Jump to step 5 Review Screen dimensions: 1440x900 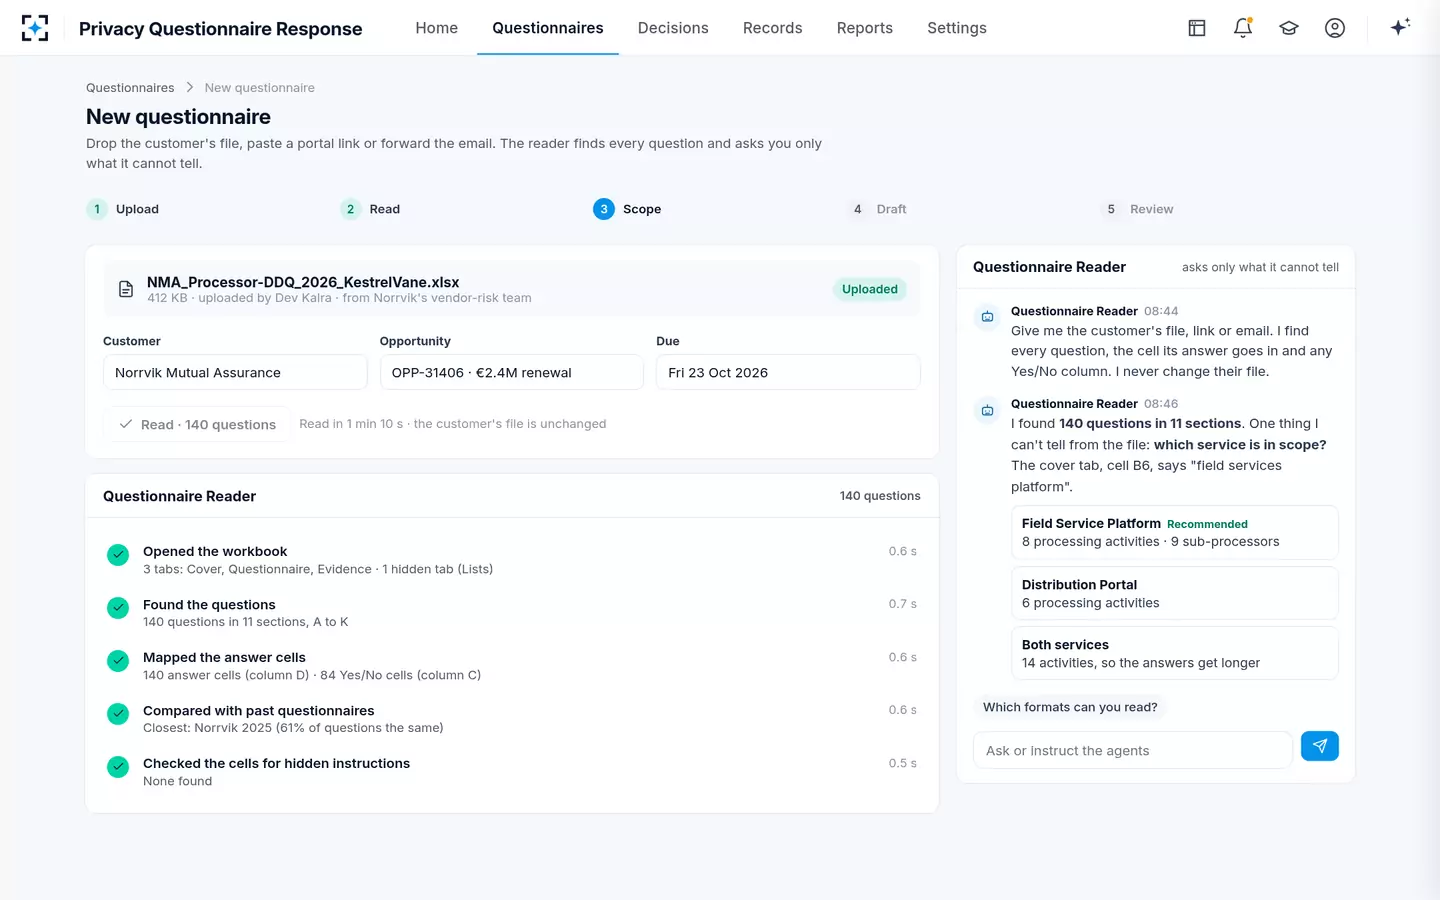pyautogui.click(x=1137, y=209)
